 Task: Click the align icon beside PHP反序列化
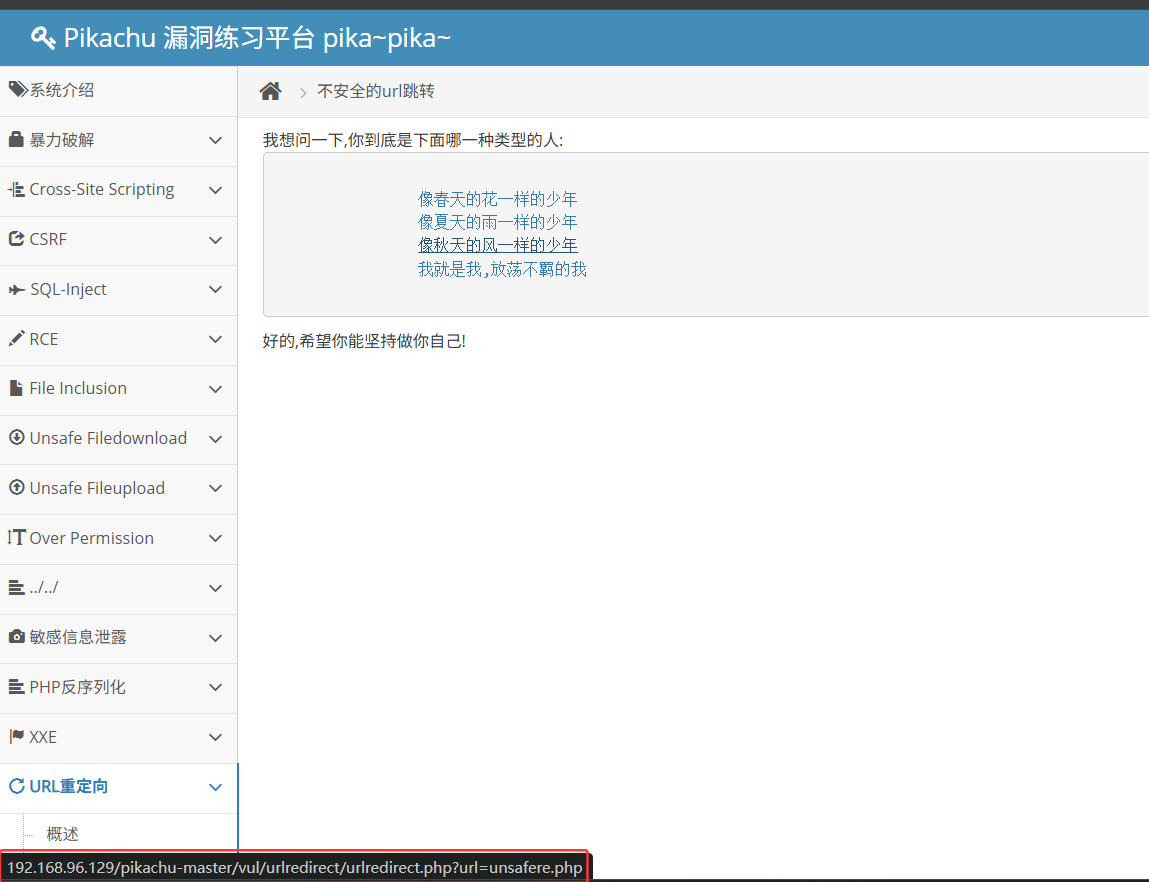pos(16,686)
